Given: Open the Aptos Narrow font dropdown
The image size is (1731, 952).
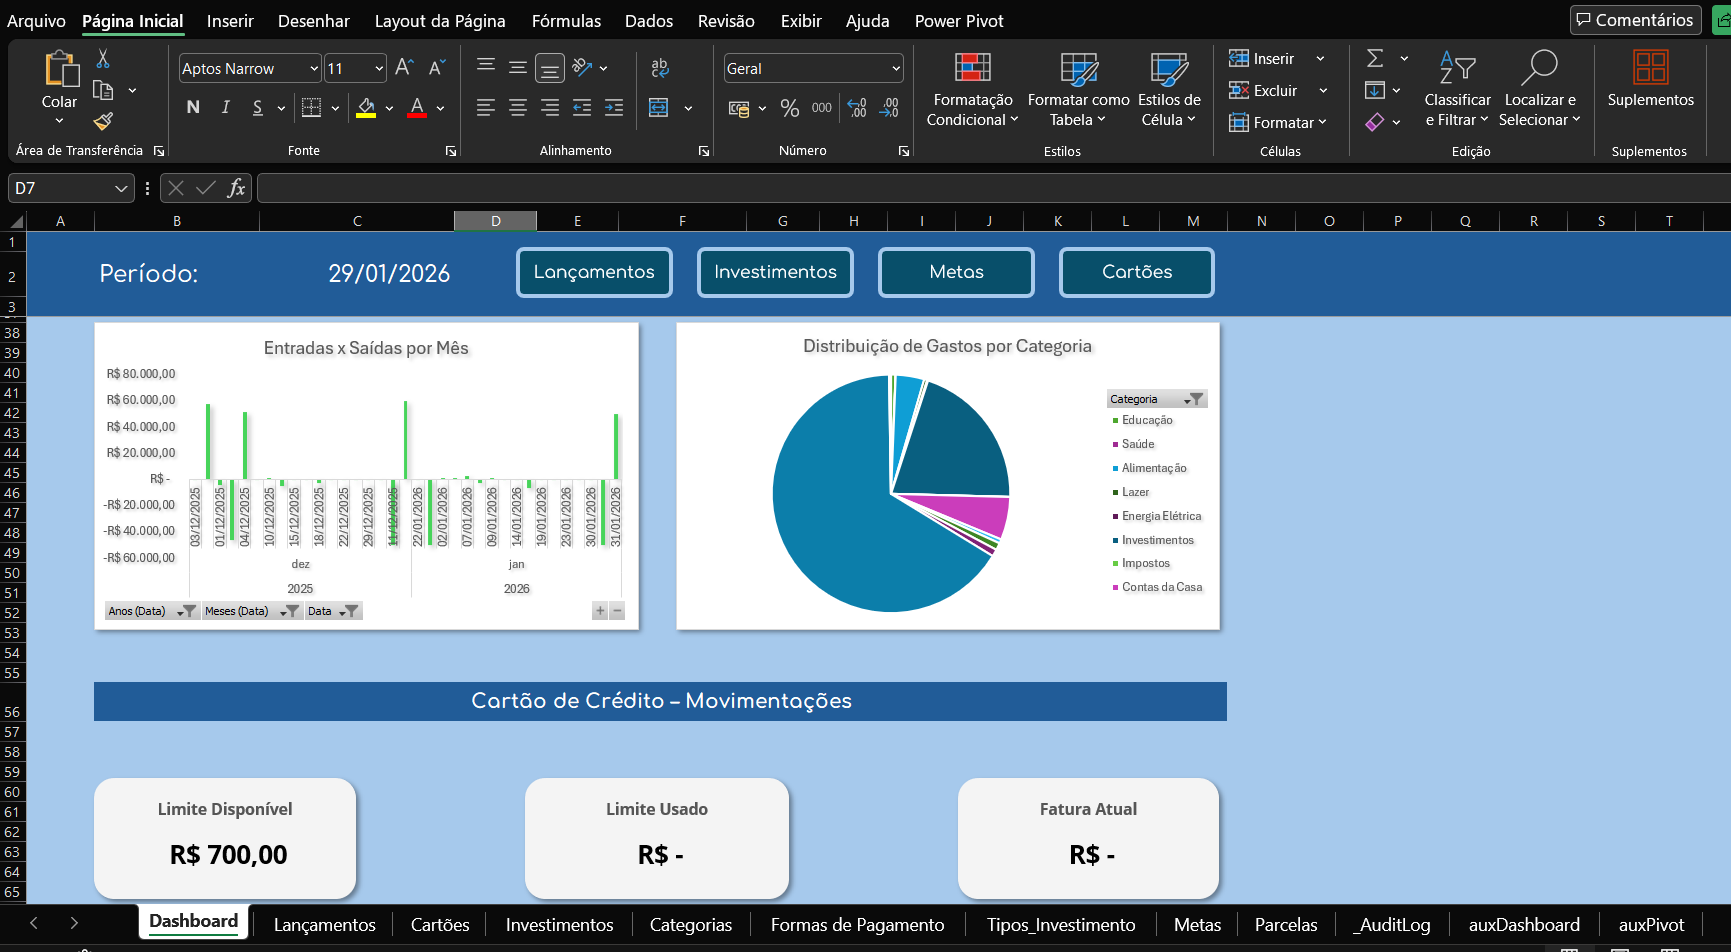Looking at the screenshot, I should coord(314,68).
